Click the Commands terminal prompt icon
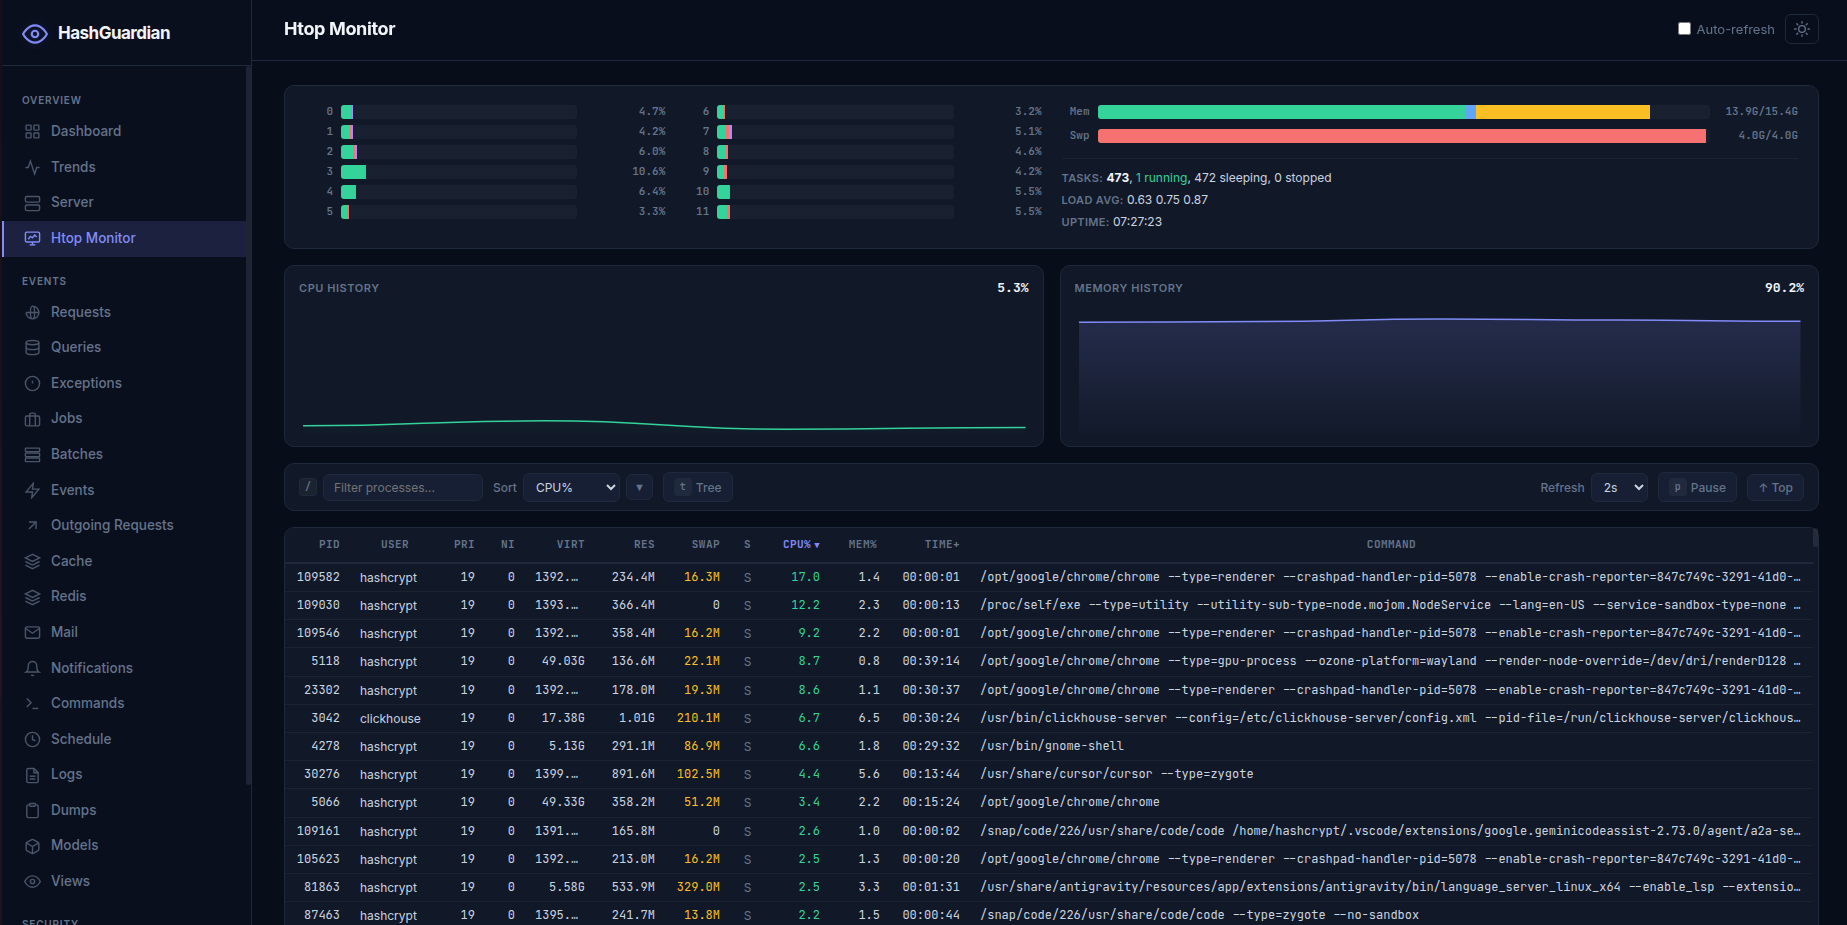This screenshot has width=1847, height=925. [x=32, y=703]
